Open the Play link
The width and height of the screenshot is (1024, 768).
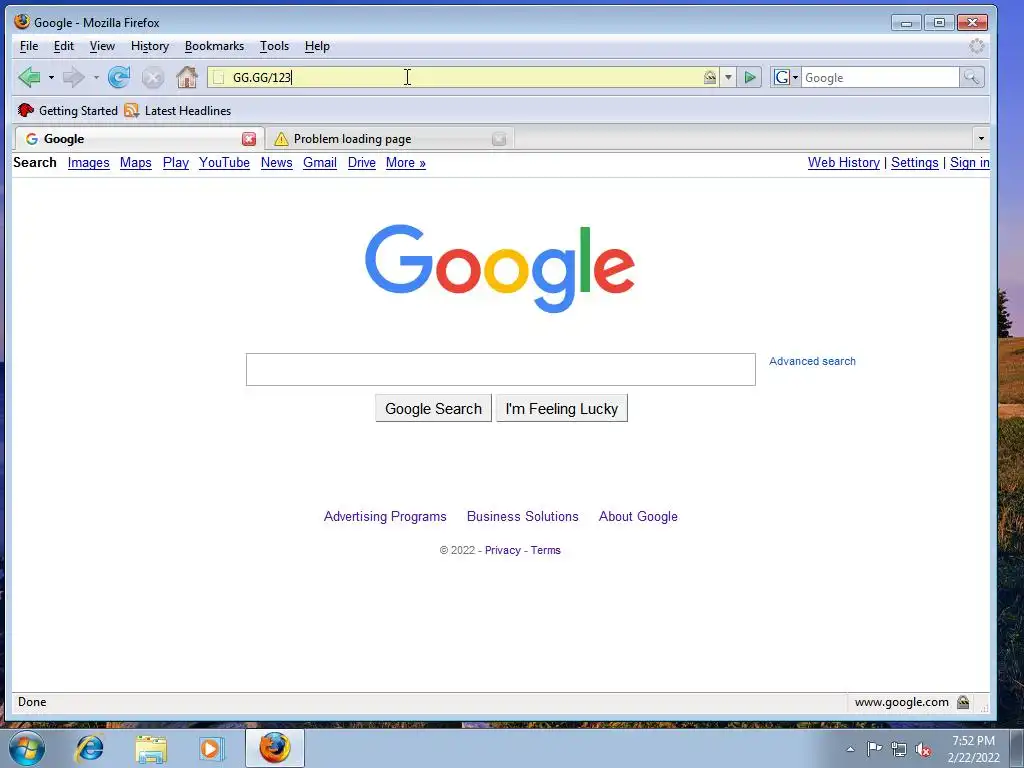pos(176,163)
